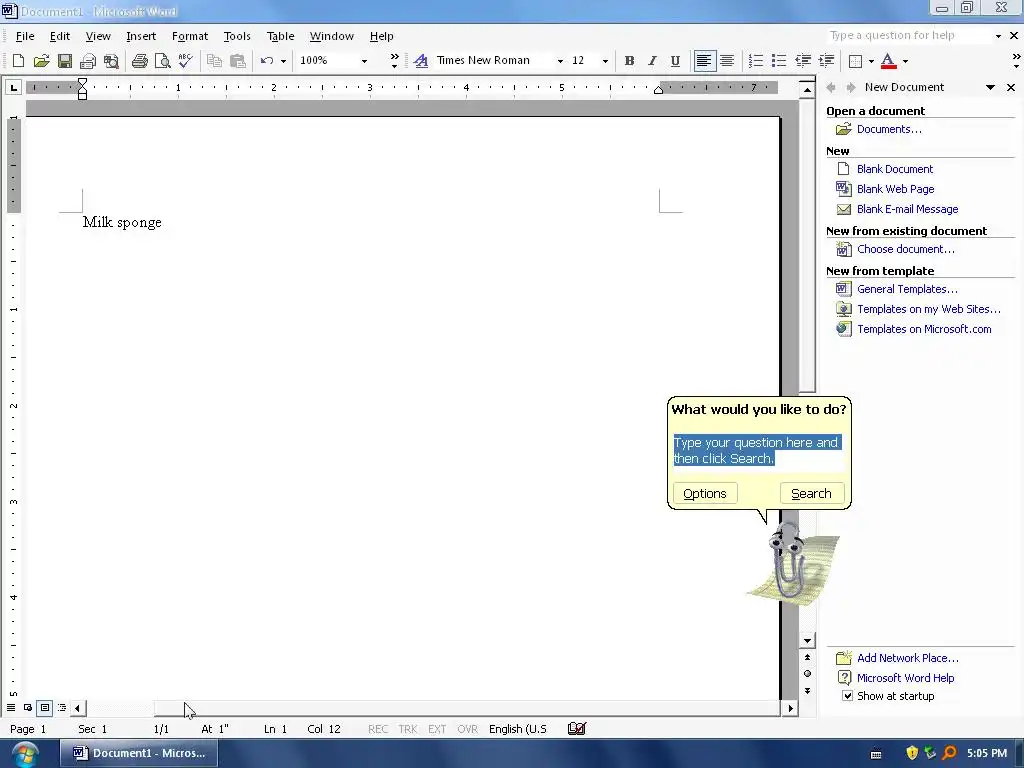Screen dimensions: 1024x768
Task: Open the font size 12 dropdown
Action: coord(605,61)
